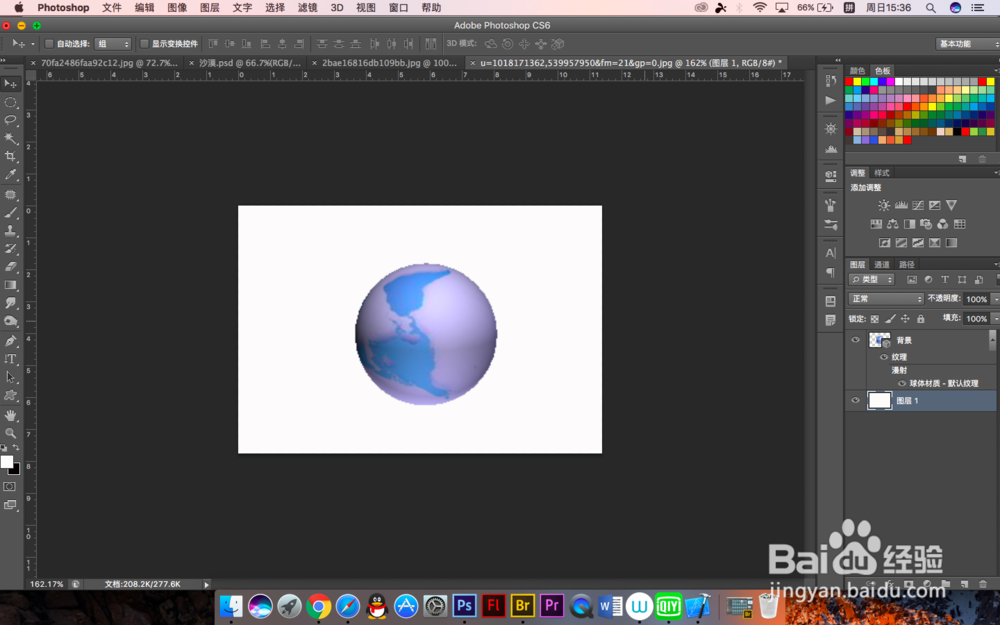Add a Levels adjustment
Viewport: 1000px width, 625px height.
[x=901, y=205]
